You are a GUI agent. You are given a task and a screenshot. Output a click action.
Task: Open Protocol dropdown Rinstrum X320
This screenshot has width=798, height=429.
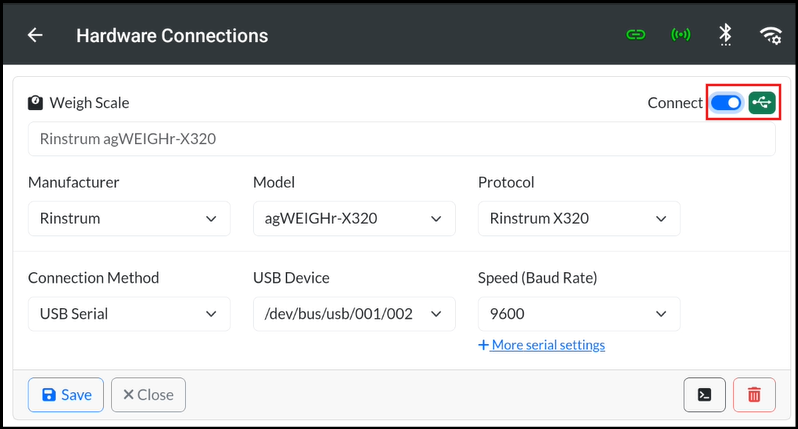pyautogui.click(x=579, y=218)
